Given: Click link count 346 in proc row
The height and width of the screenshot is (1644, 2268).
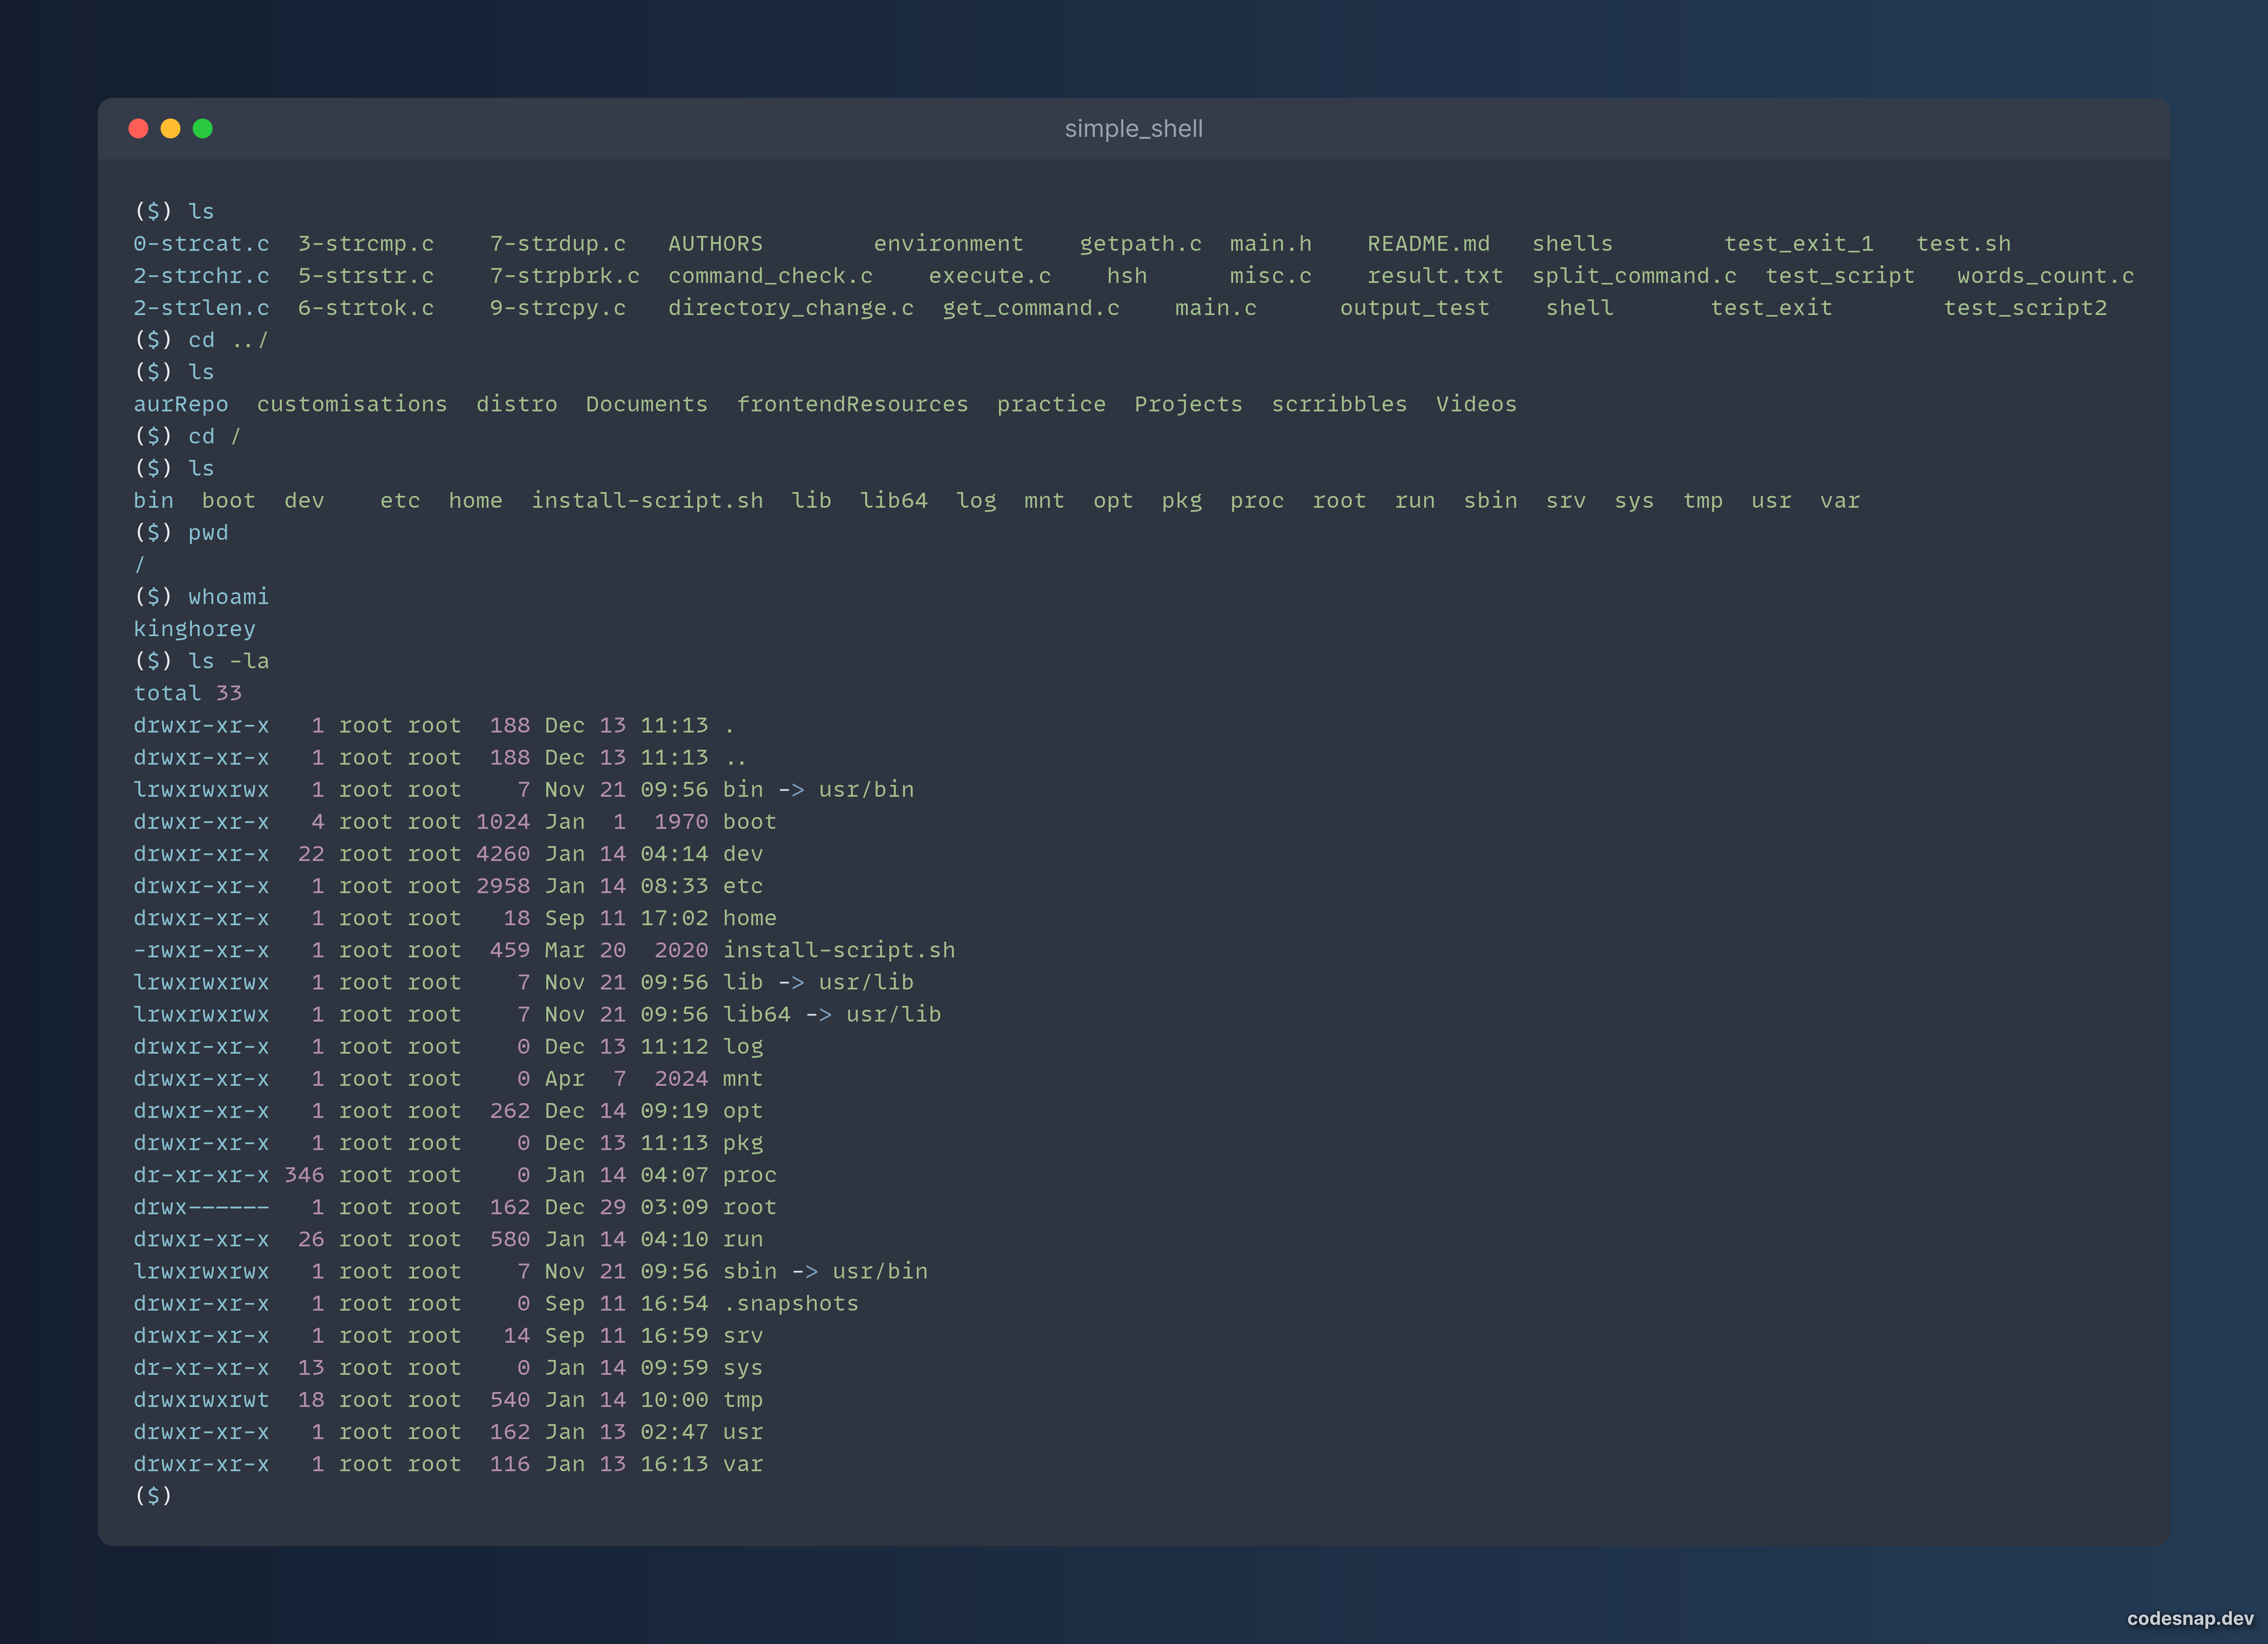Looking at the screenshot, I should (304, 1175).
